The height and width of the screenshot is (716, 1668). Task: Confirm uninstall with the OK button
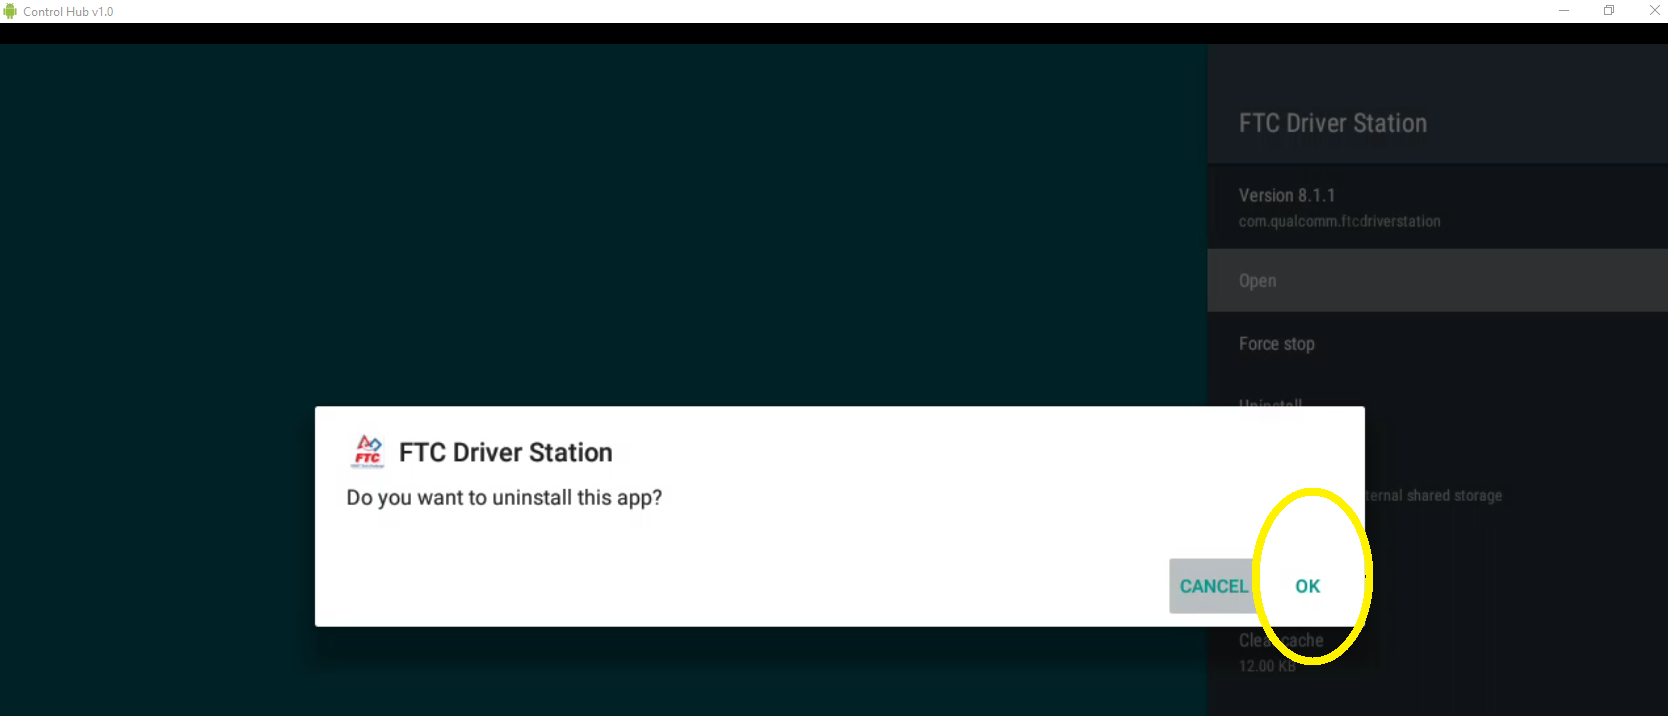1307,586
